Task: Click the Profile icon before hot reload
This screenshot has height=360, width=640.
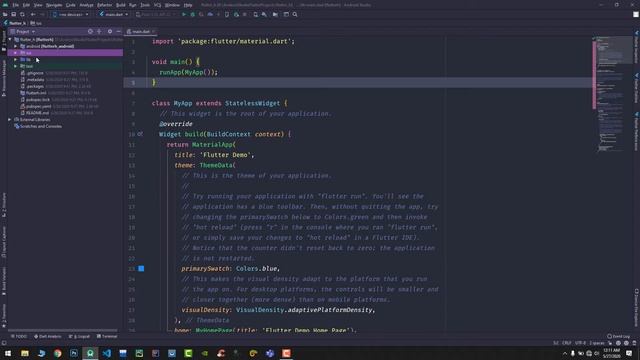Action: point(210,14)
